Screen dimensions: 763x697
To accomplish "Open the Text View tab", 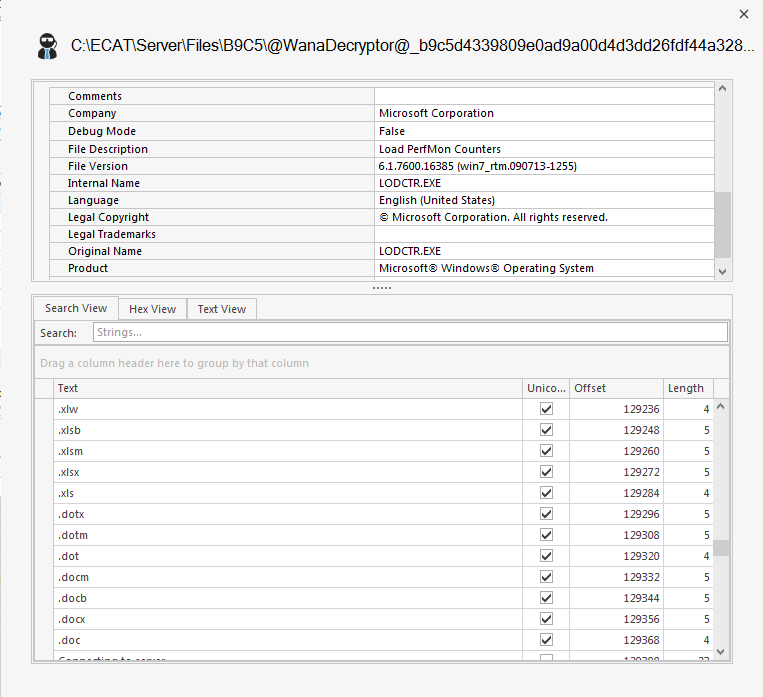I will pos(221,309).
